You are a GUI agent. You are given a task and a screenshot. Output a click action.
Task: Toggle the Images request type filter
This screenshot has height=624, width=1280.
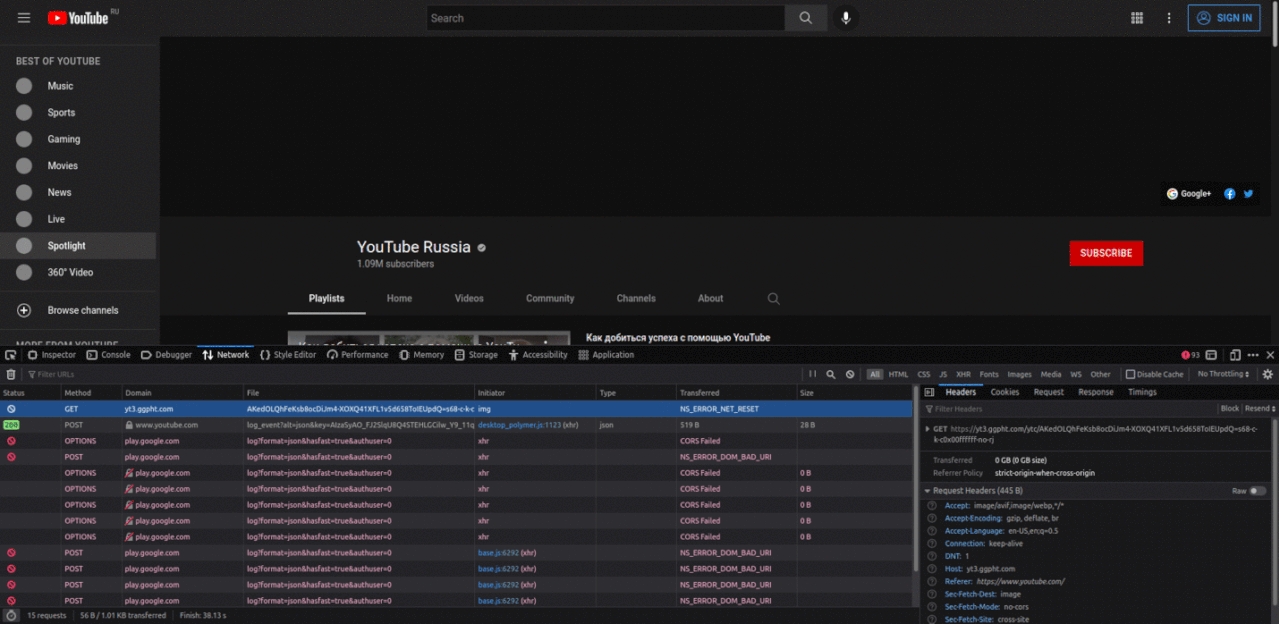1019,374
